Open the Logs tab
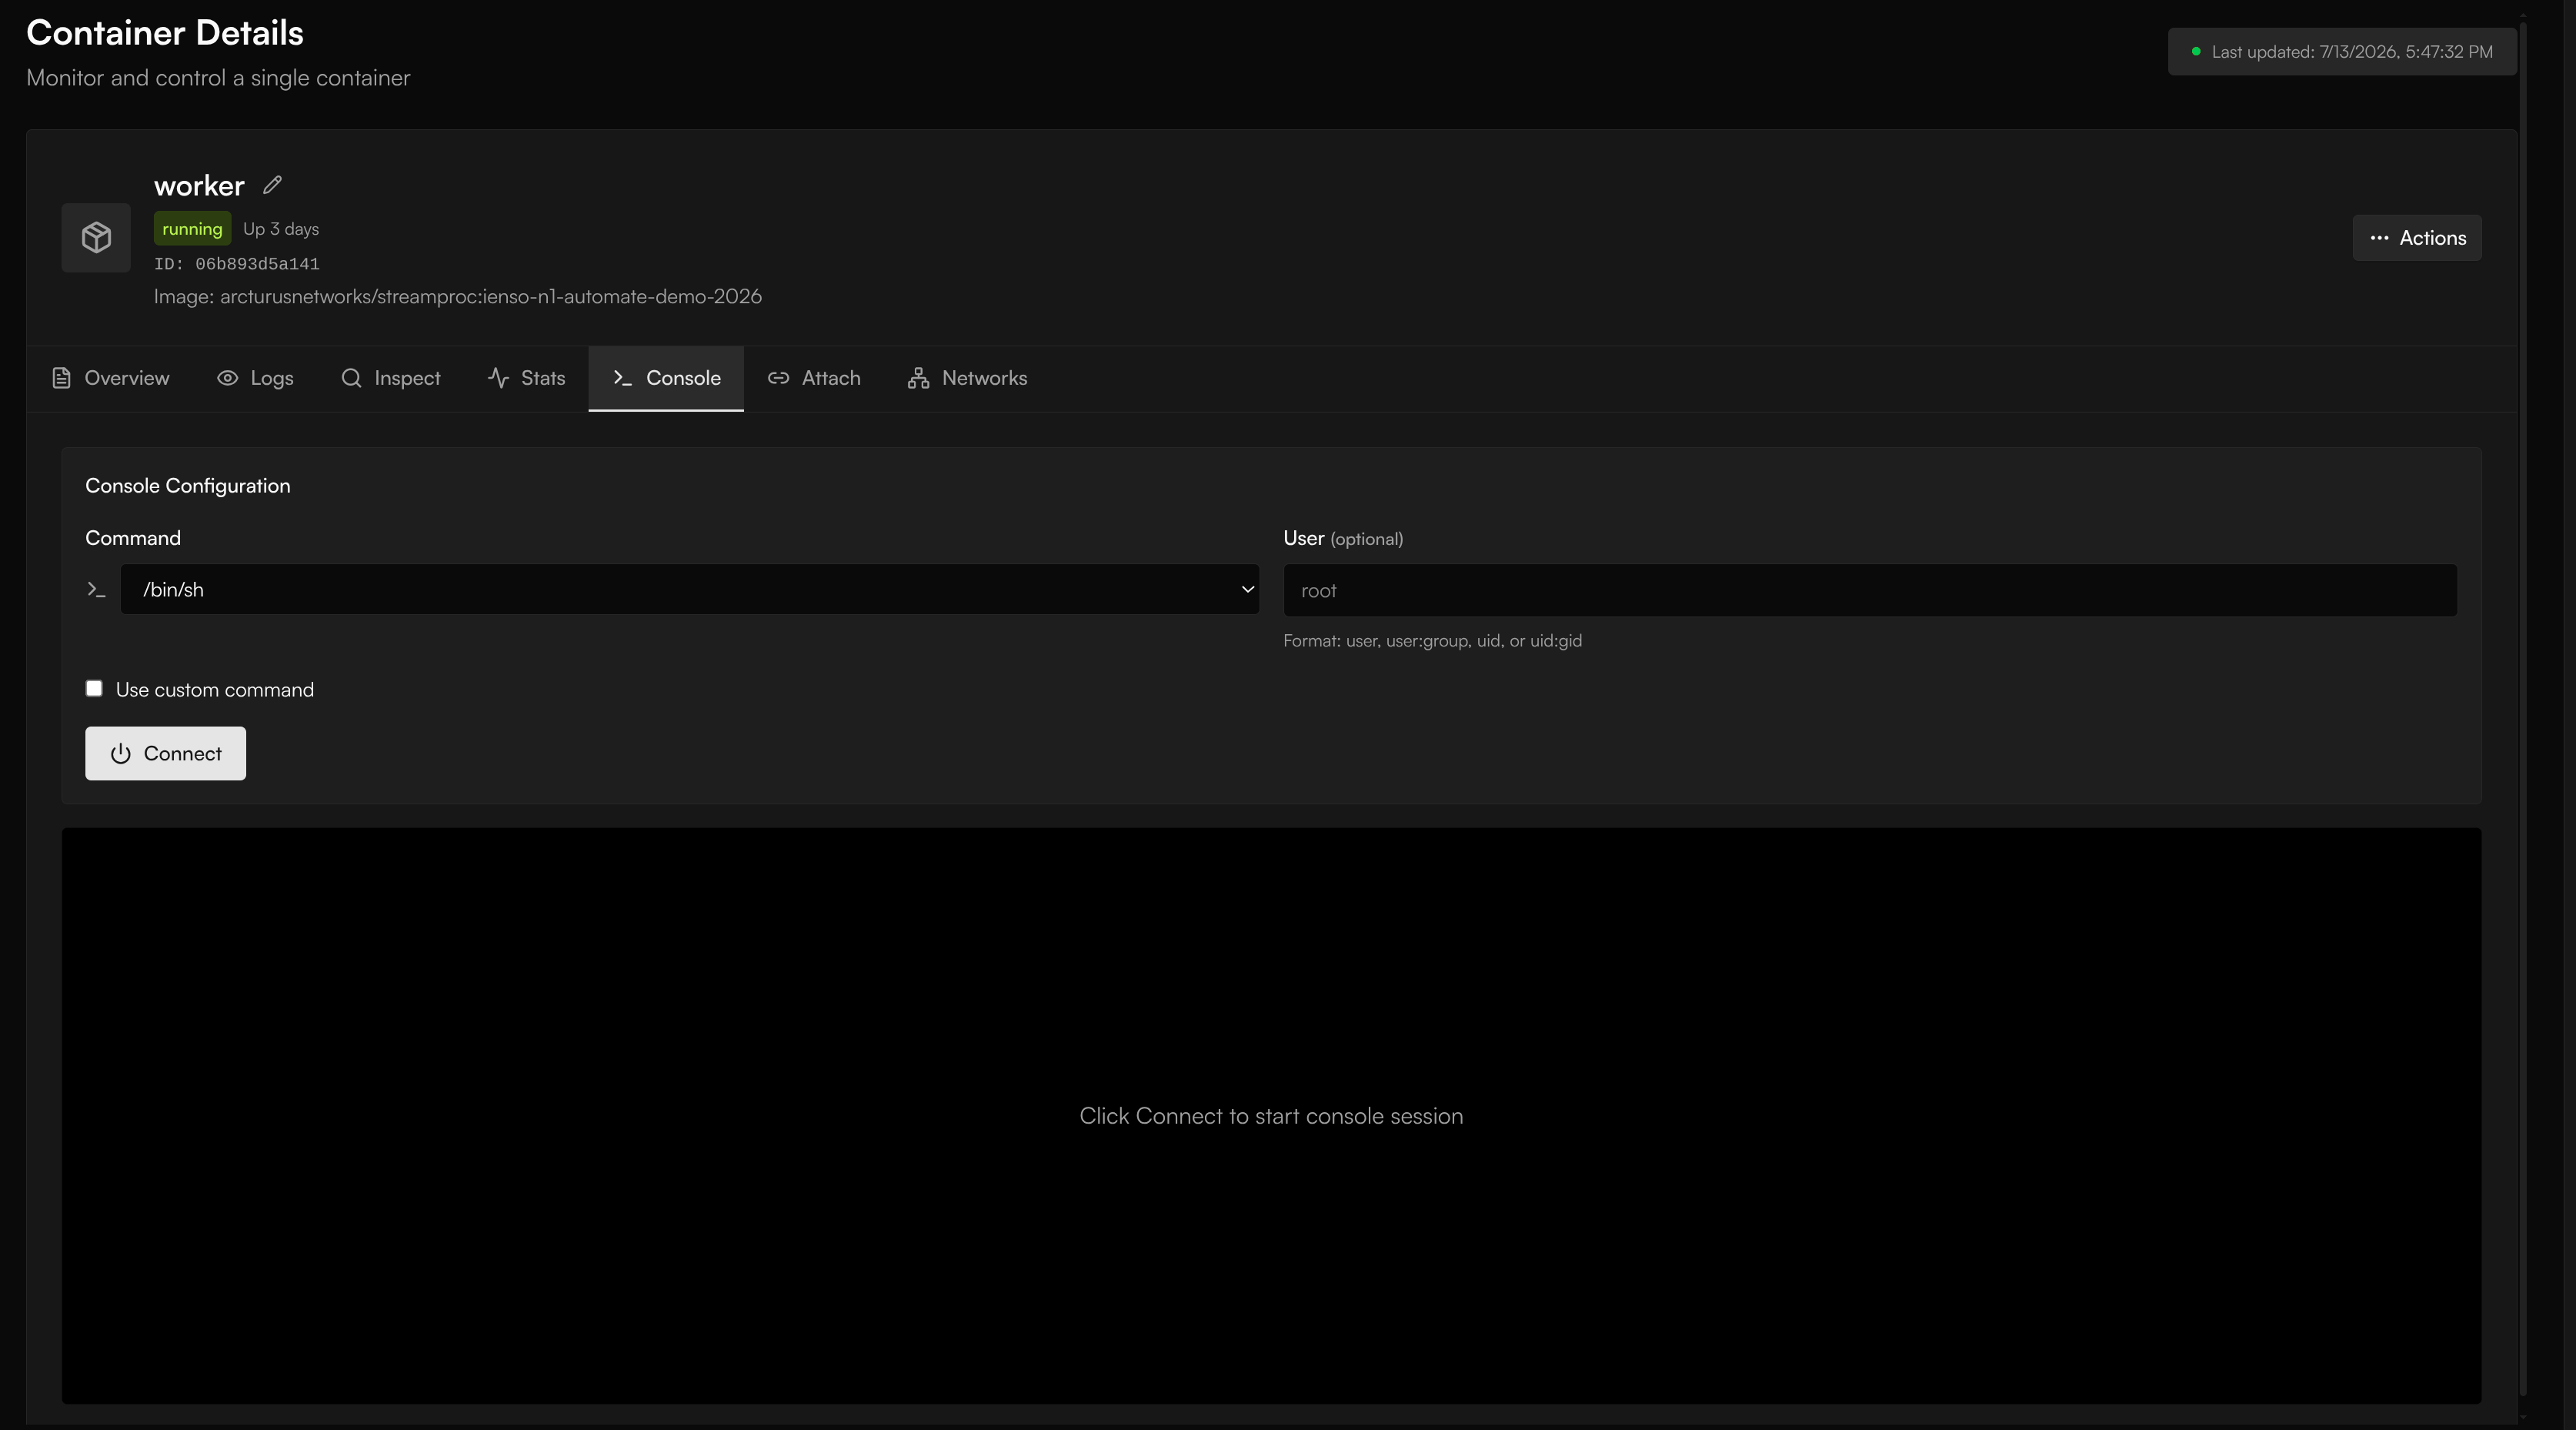Viewport: 2576px width, 1430px height. (255, 378)
